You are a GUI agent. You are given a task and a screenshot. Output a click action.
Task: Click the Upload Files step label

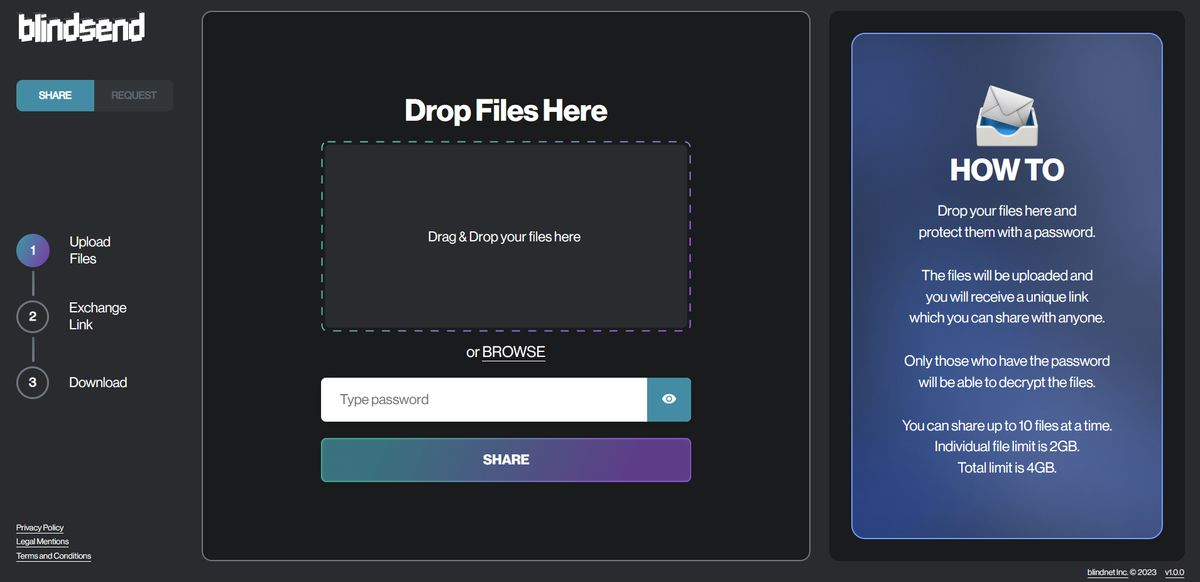90,250
